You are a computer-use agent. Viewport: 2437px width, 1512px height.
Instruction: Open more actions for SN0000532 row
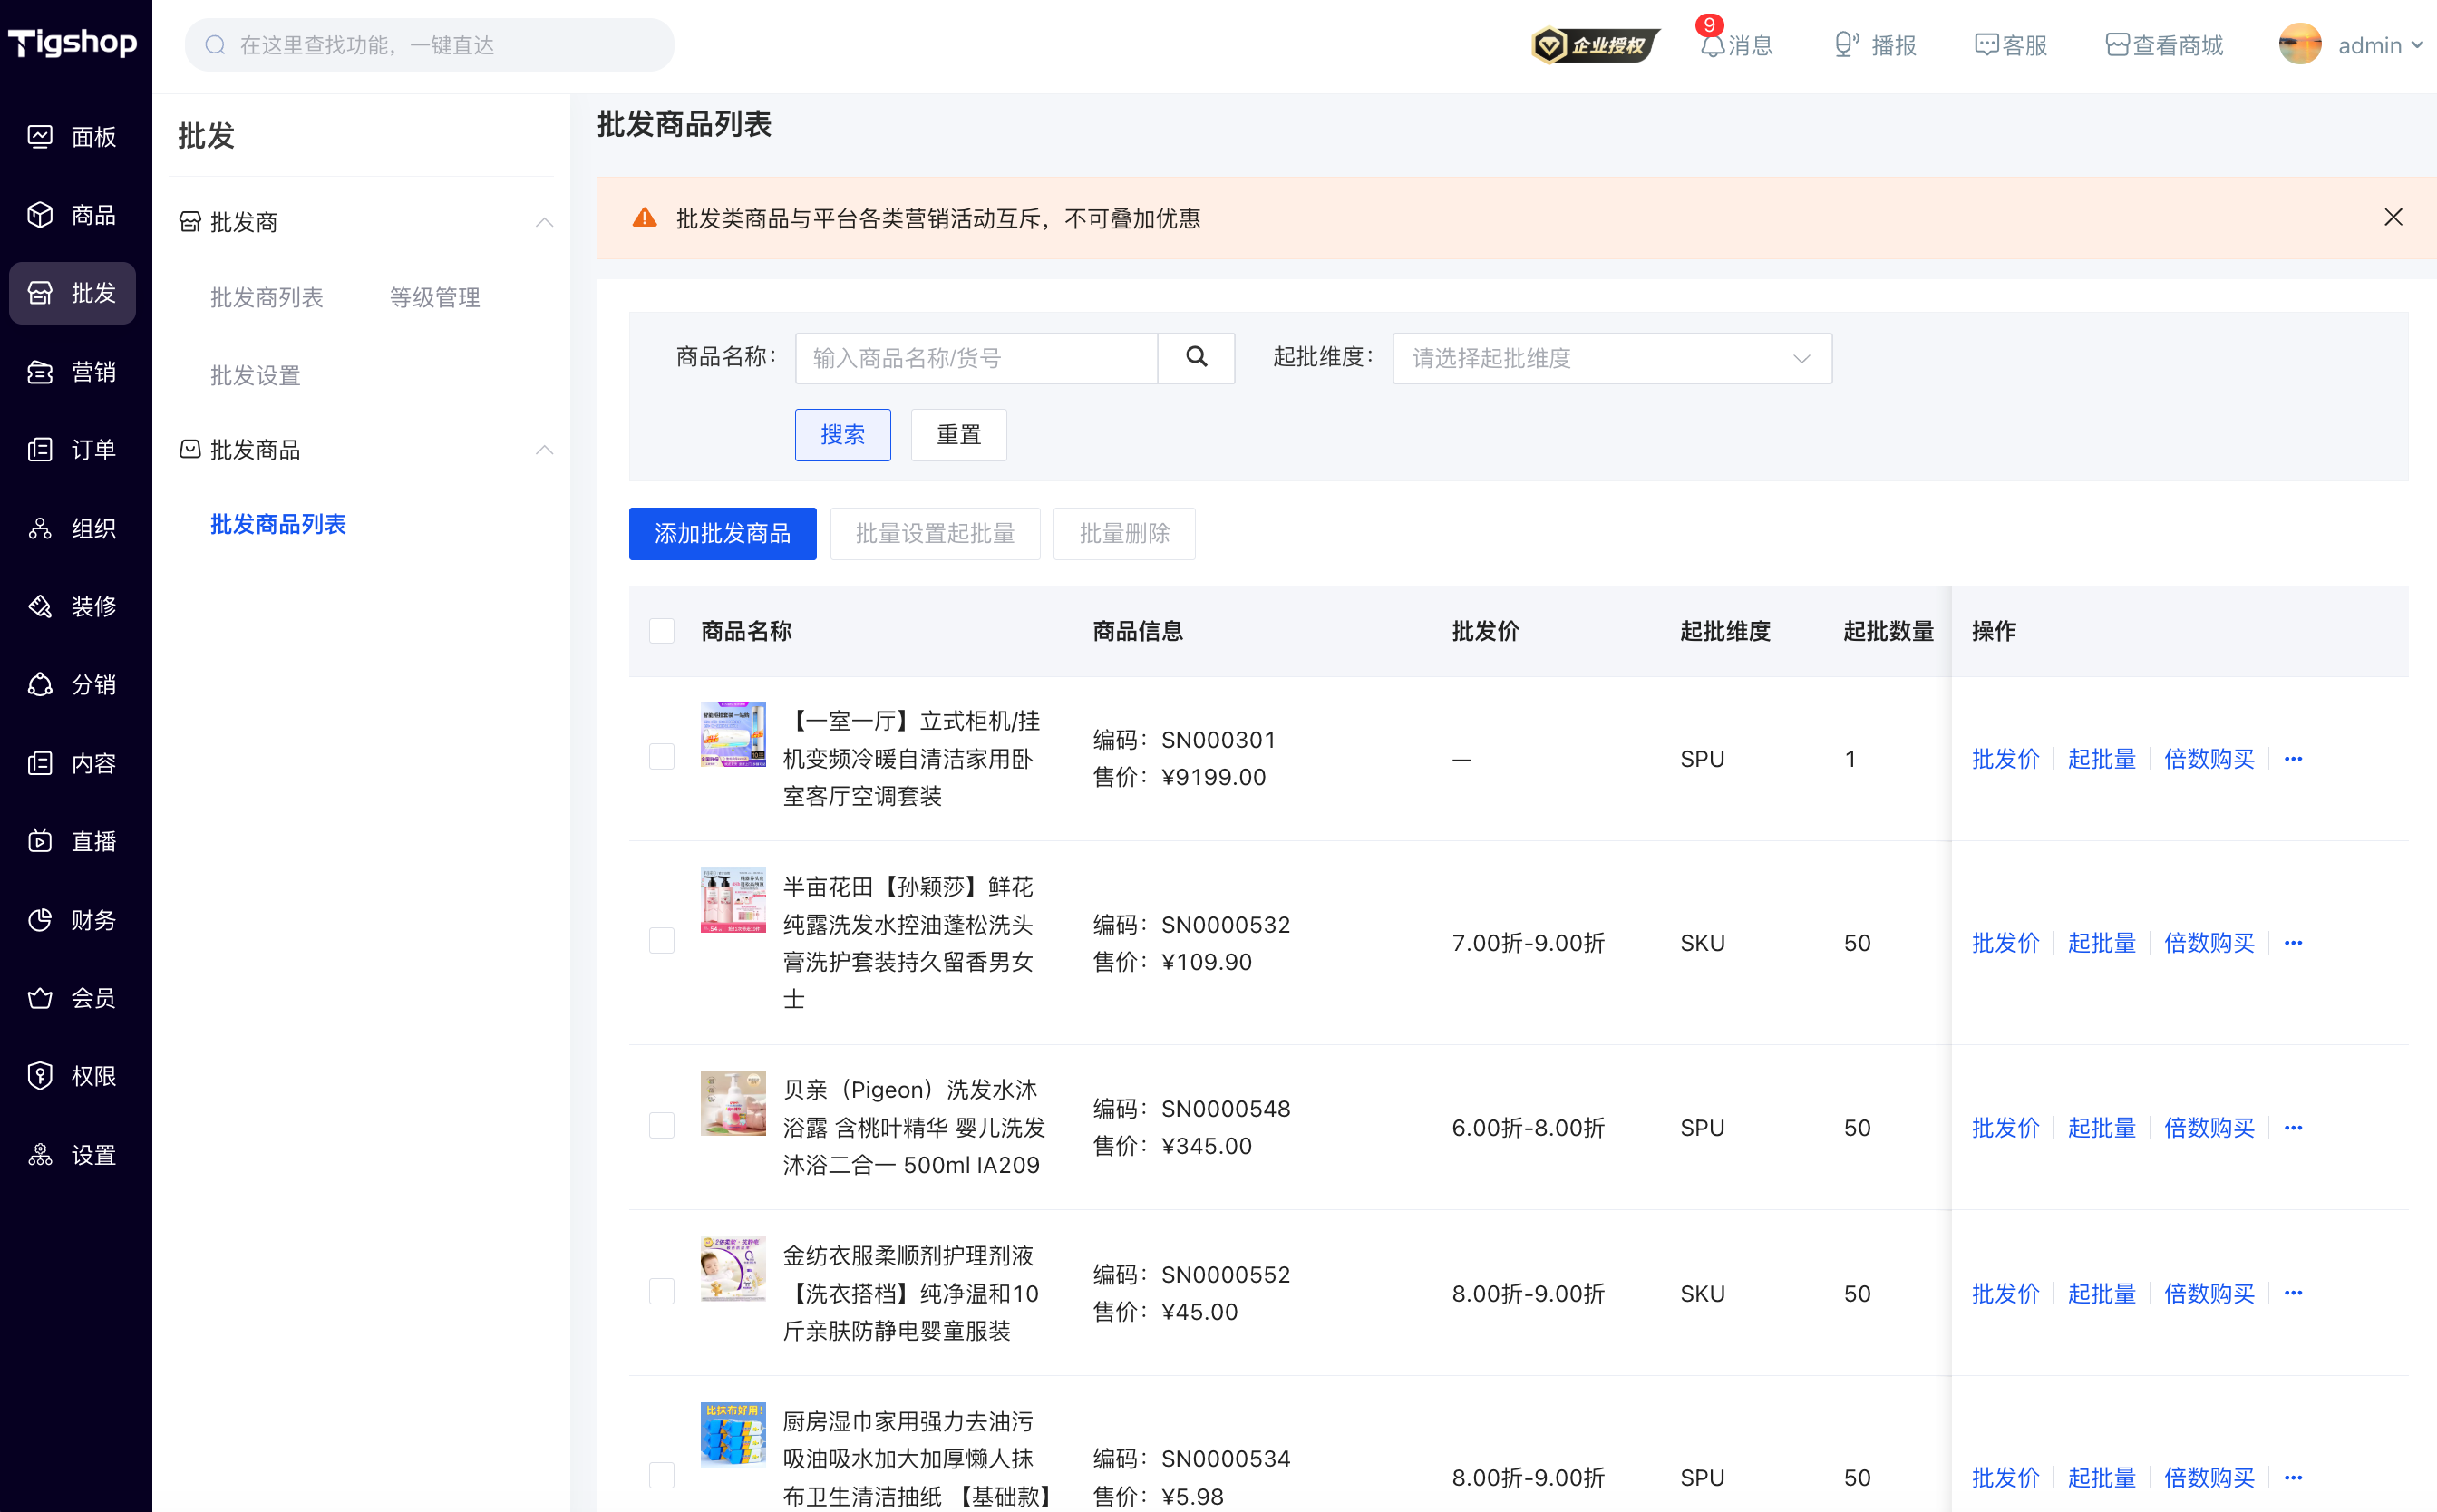click(2293, 943)
